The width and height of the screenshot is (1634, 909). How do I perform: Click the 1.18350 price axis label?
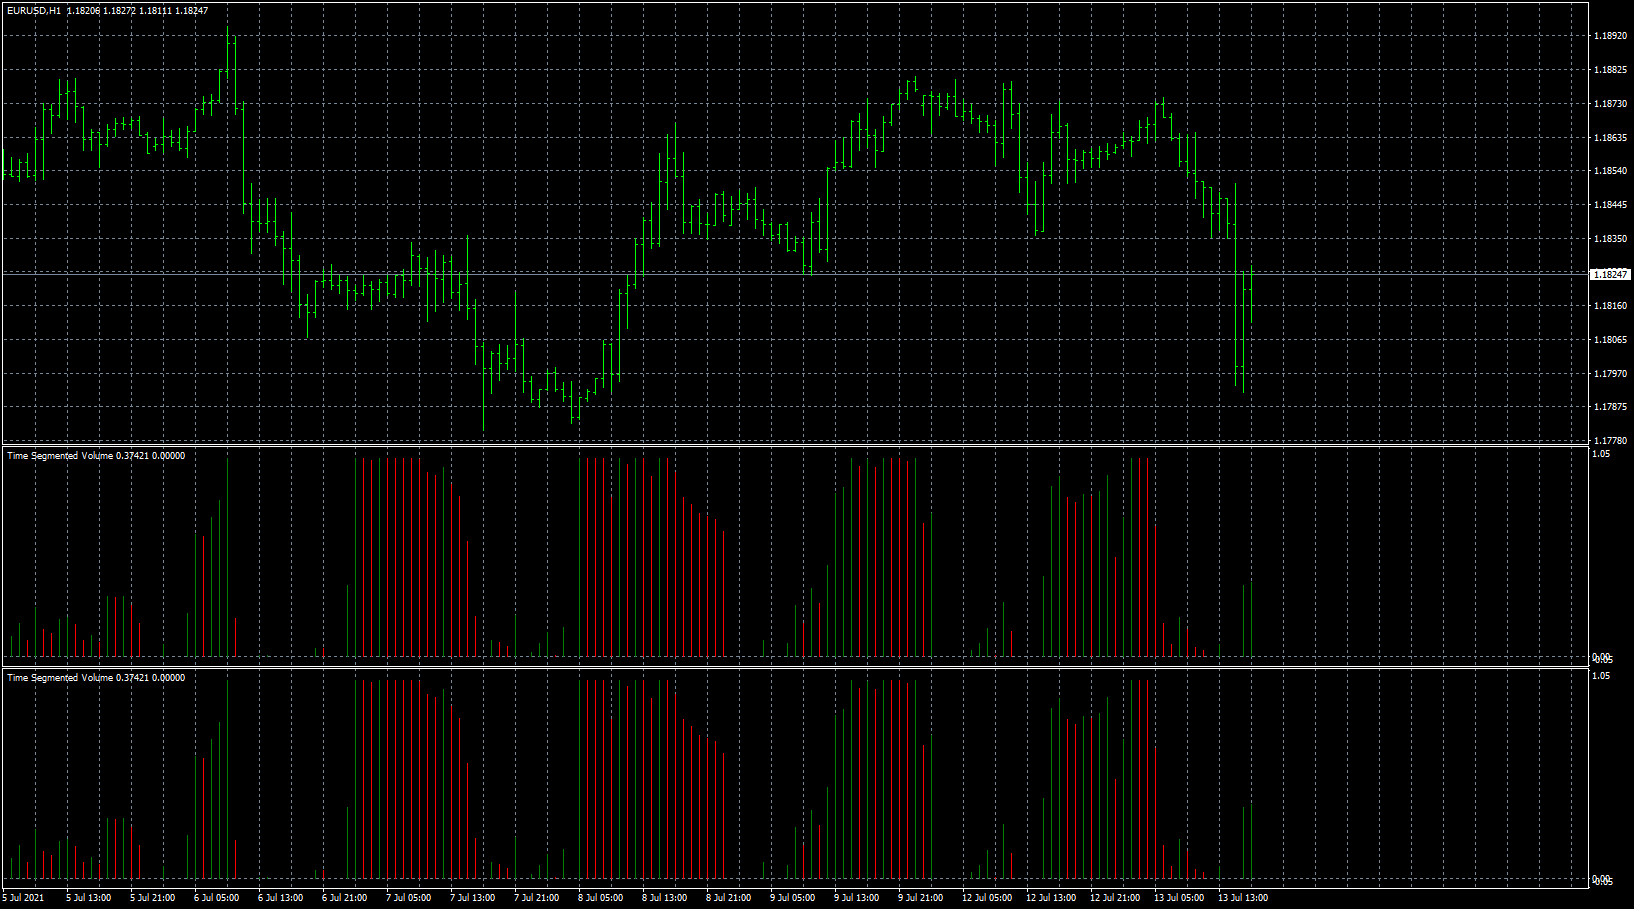1609,239
